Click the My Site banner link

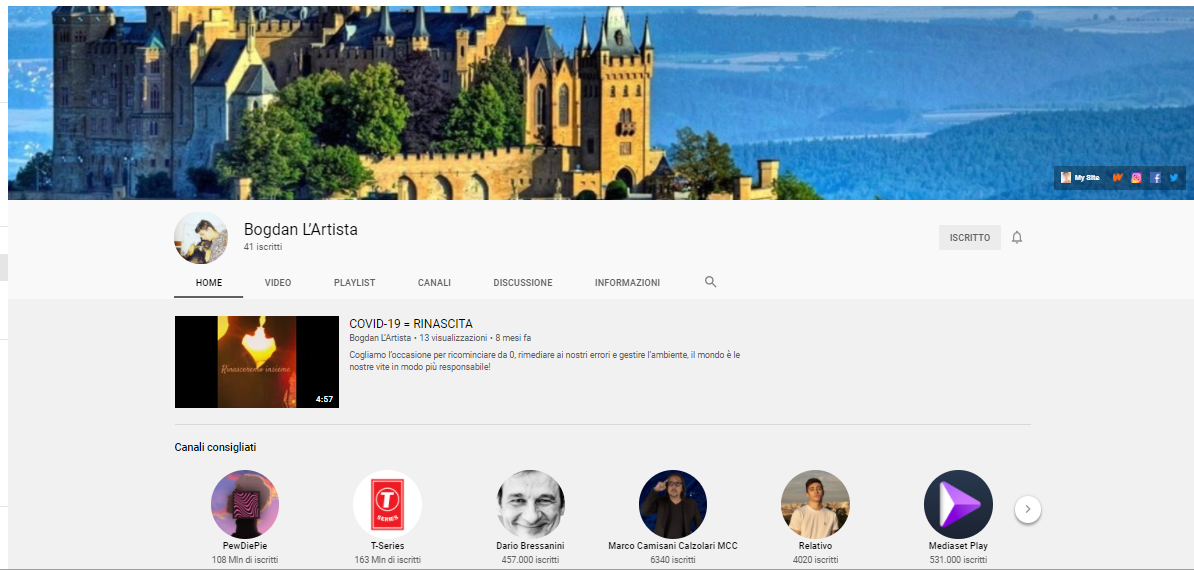(x=1081, y=177)
